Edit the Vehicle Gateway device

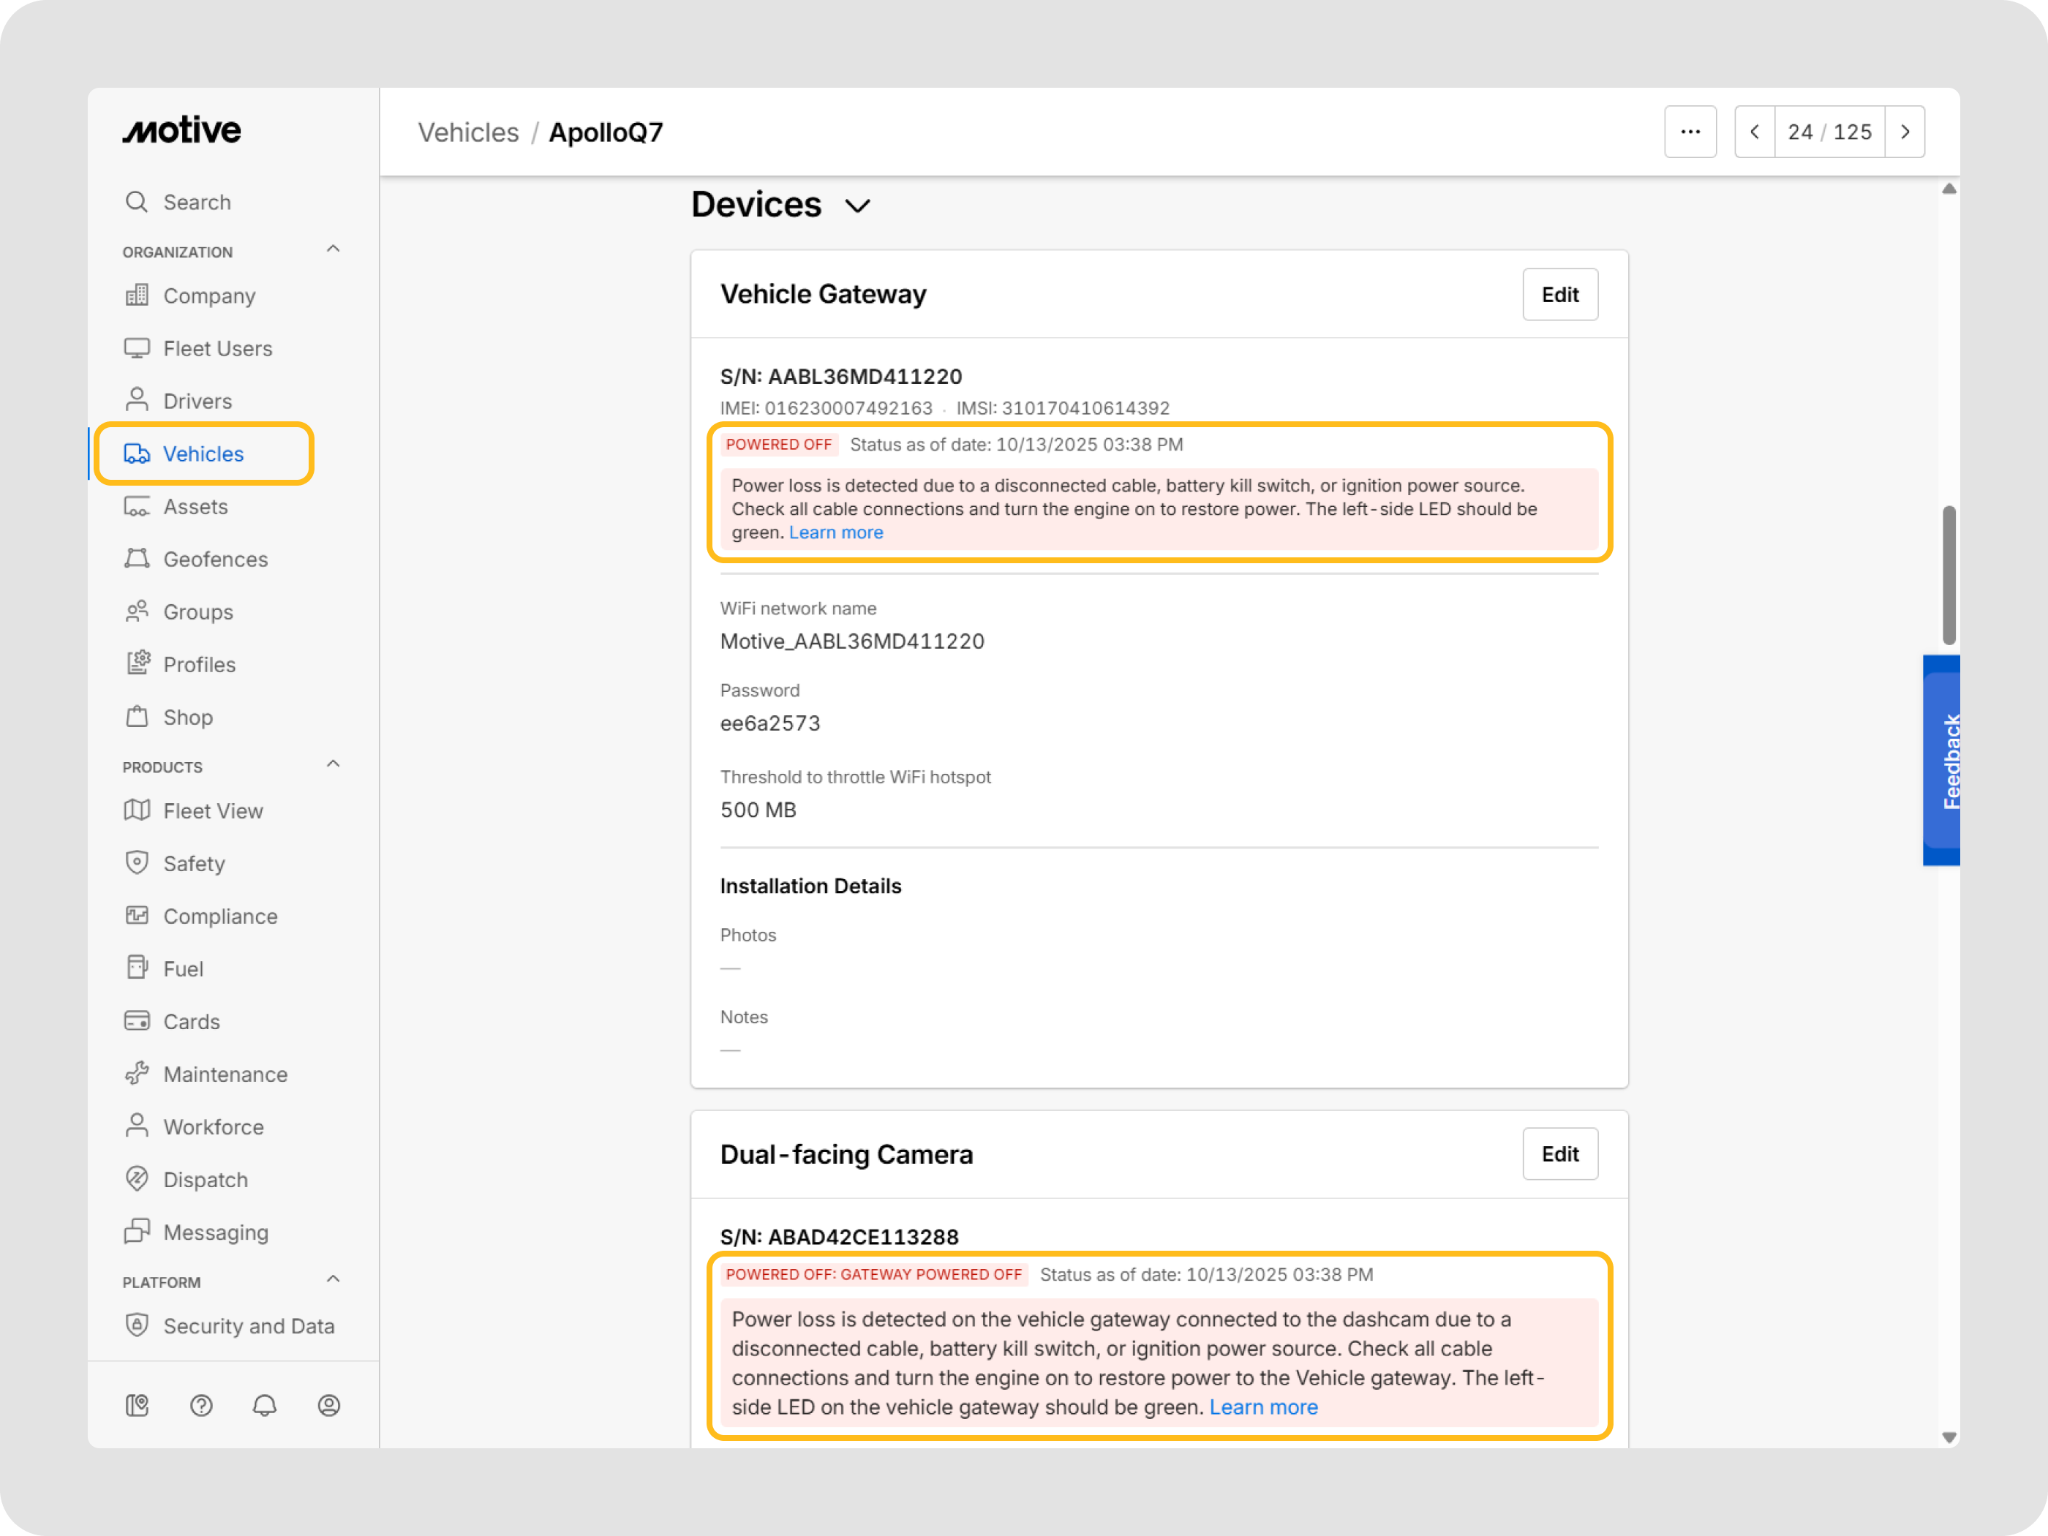pyautogui.click(x=1559, y=295)
